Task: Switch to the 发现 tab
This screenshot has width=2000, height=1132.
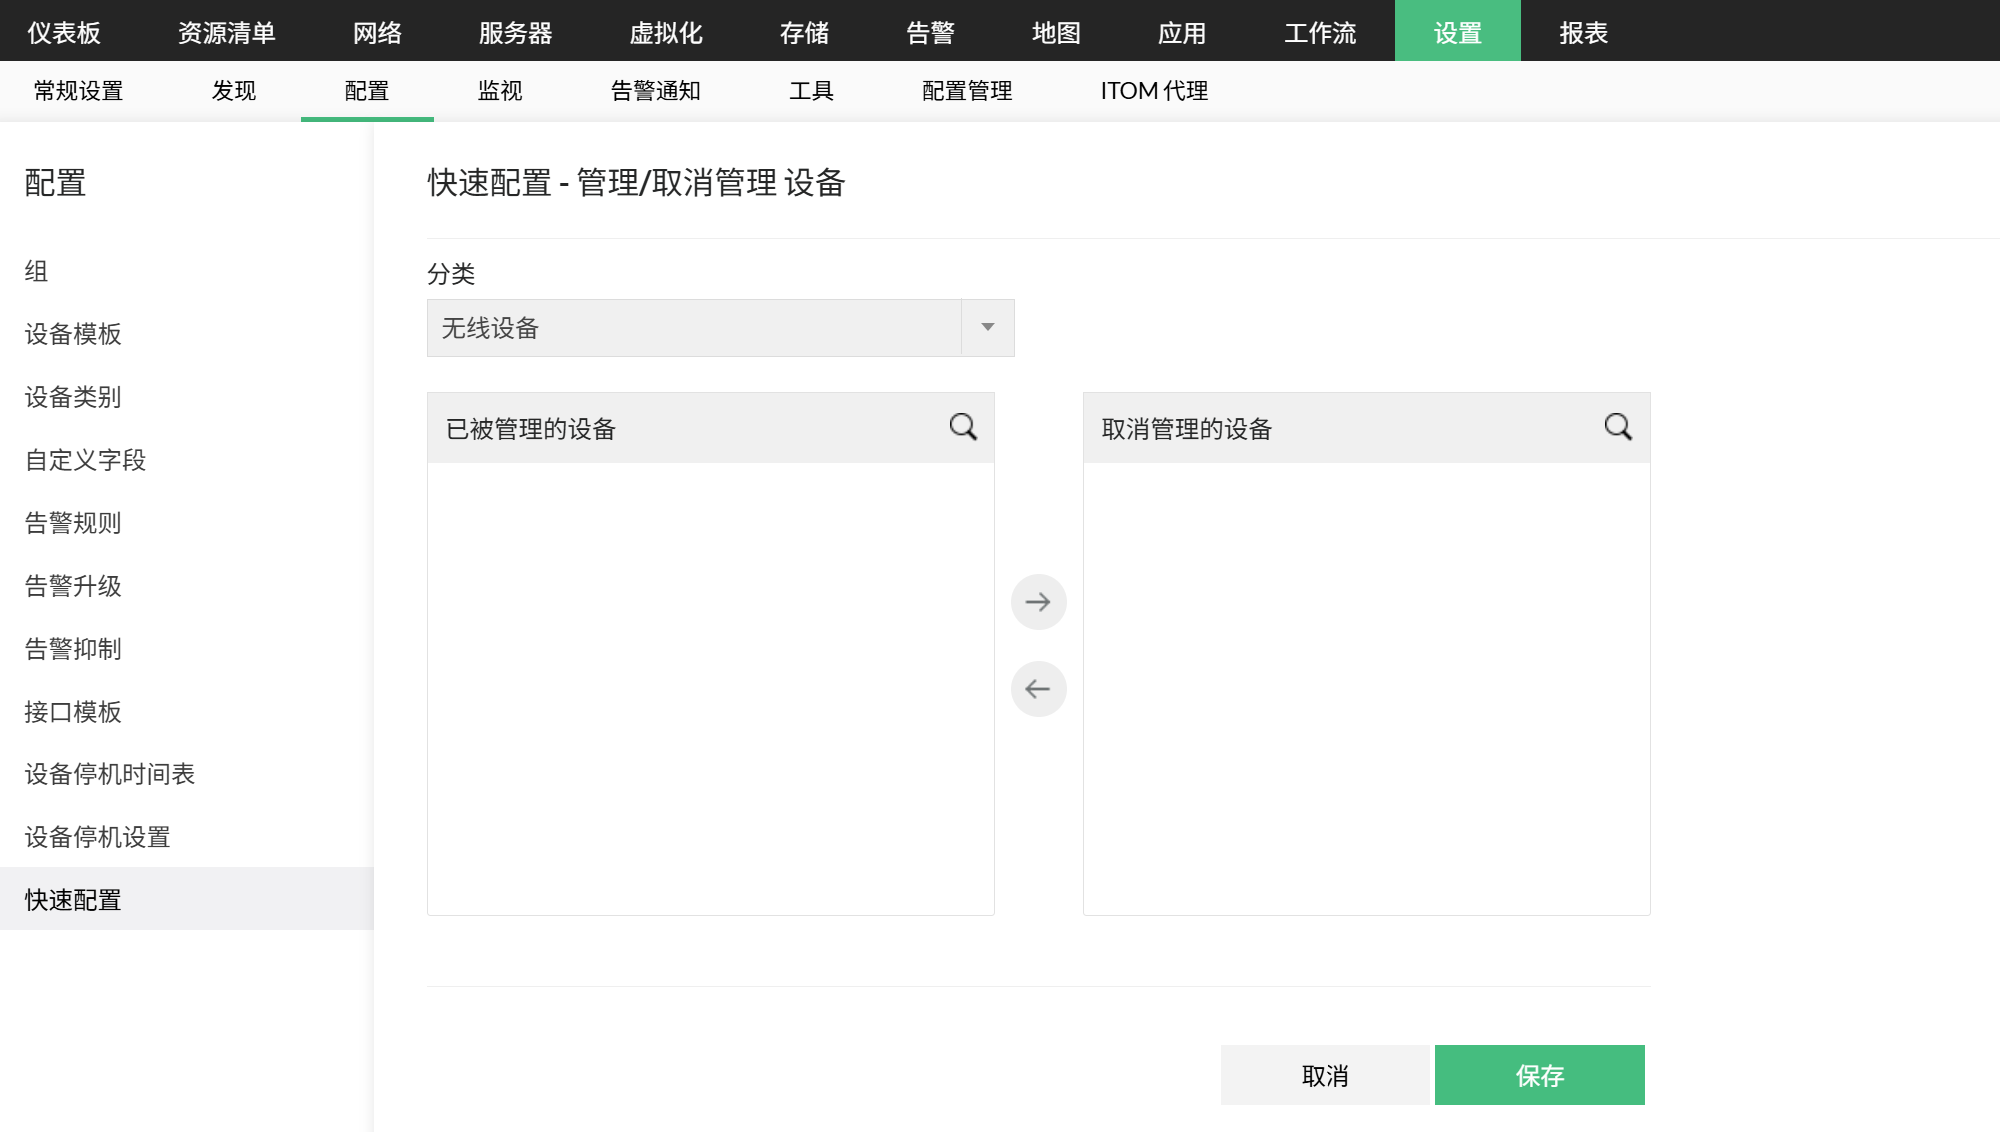Action: pyautogui.click(x=234, y=91)
